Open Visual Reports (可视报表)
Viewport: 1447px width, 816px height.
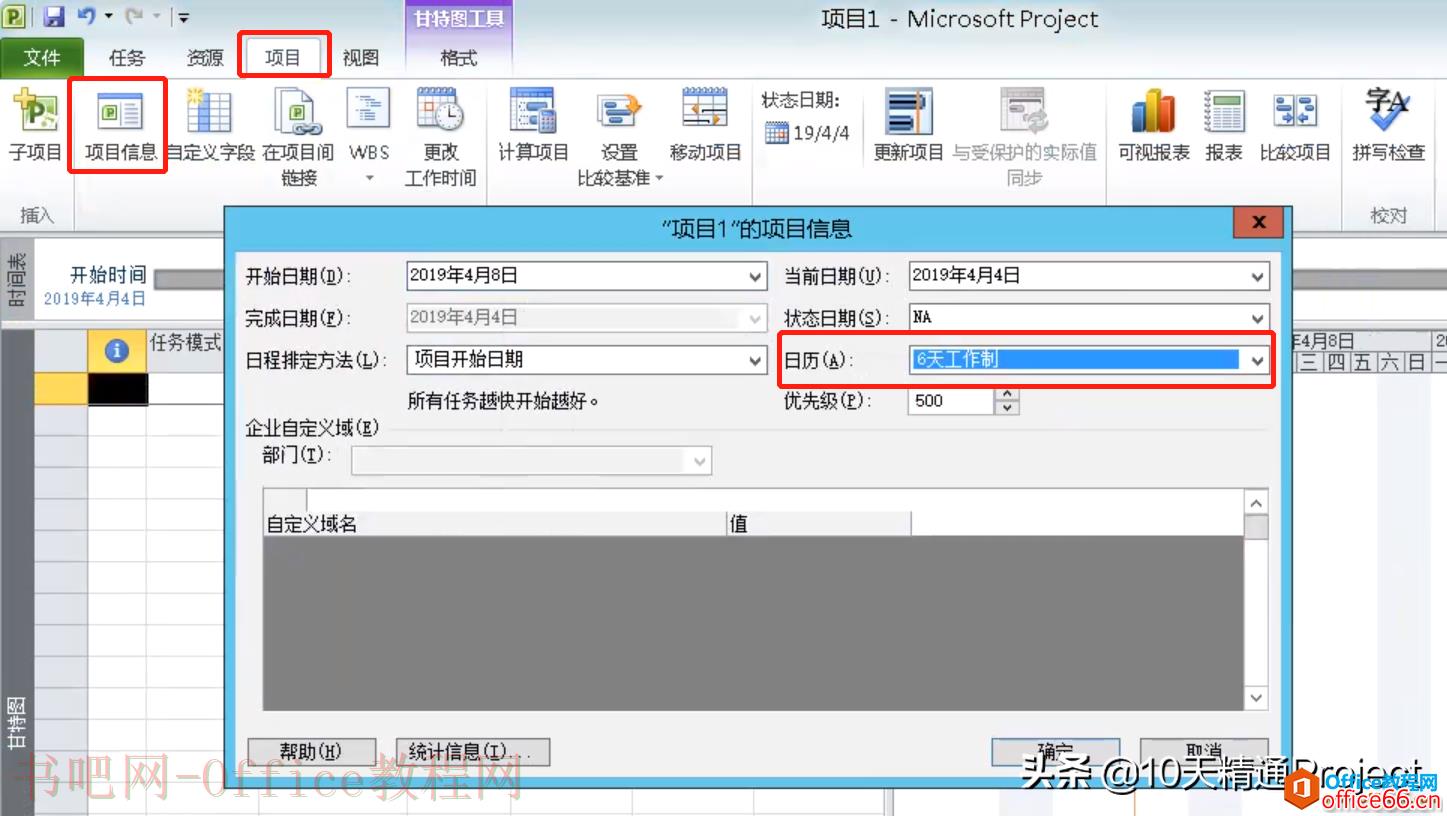point(1153,125)
